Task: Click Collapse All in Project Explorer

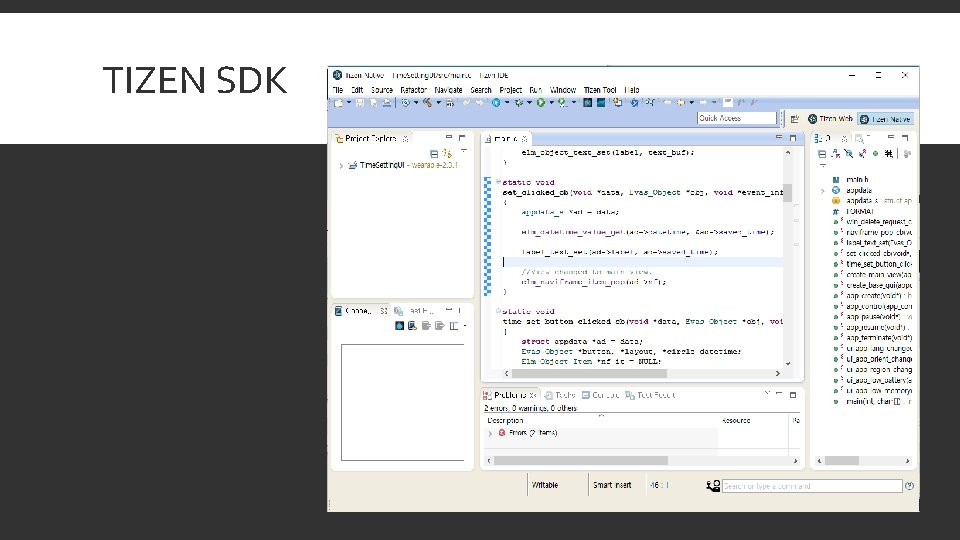Action: pos(434,154)
